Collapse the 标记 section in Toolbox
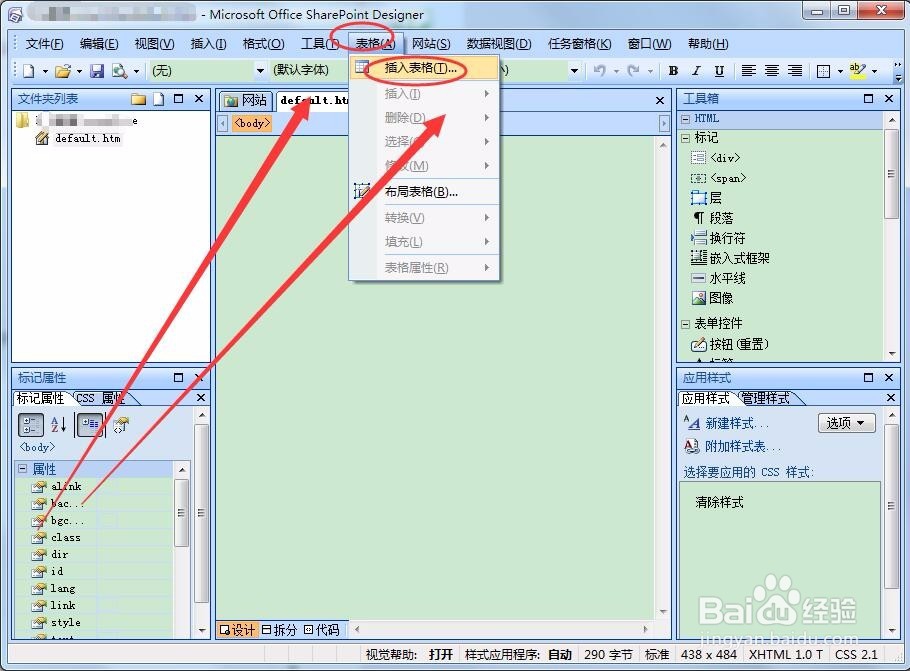The image size is (910, 671). (685, 138)
